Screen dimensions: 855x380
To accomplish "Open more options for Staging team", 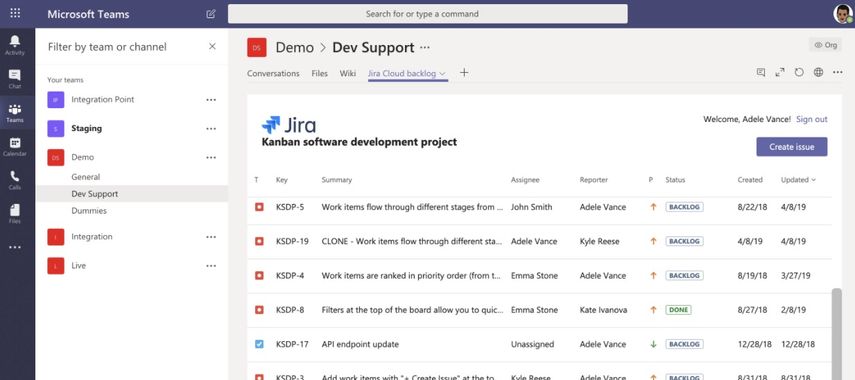I will (211, 129).
